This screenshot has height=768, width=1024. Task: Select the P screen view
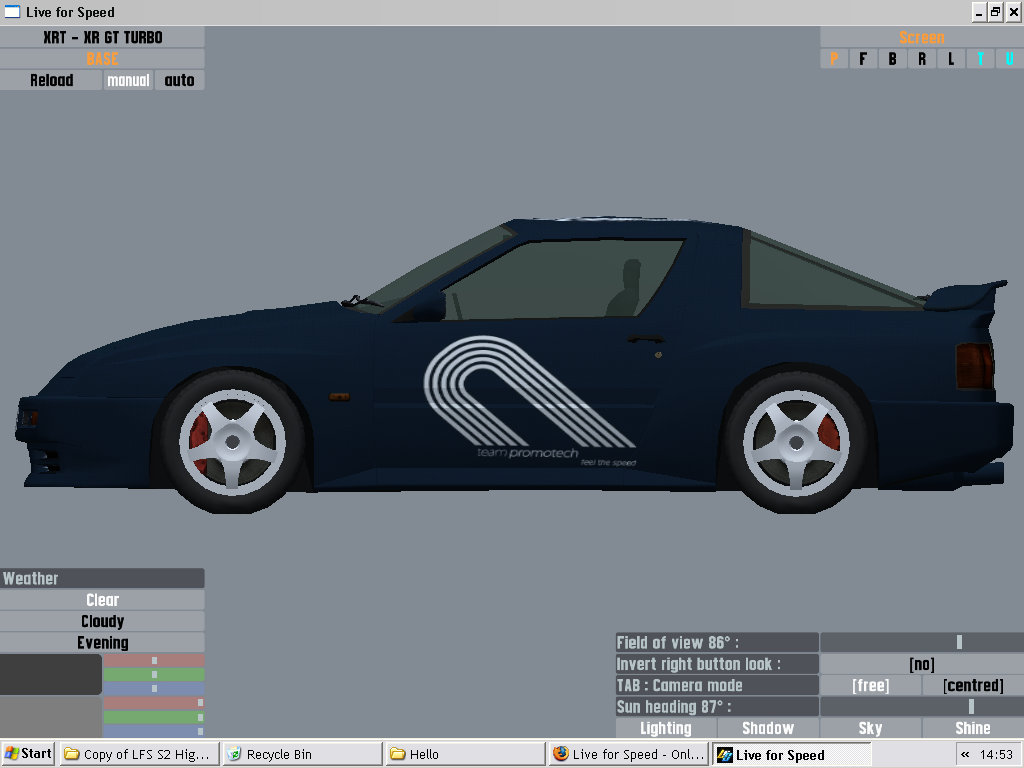point(833,59)
